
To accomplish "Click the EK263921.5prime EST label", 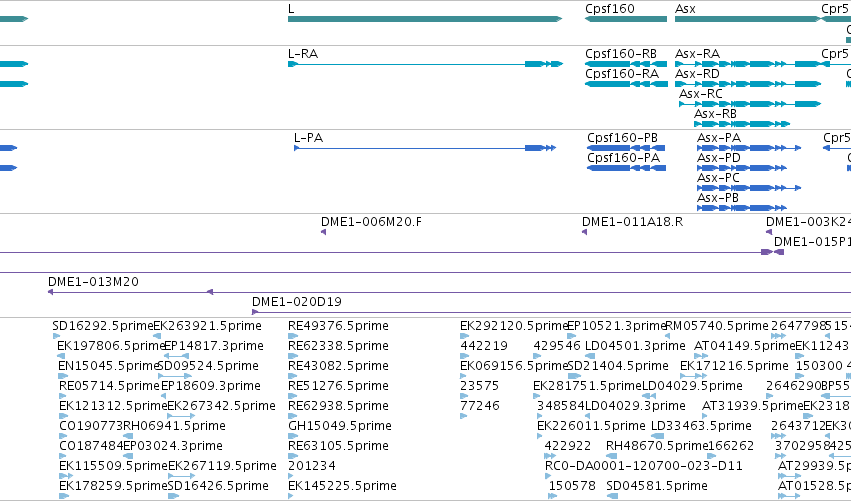I will coord(207,326).
